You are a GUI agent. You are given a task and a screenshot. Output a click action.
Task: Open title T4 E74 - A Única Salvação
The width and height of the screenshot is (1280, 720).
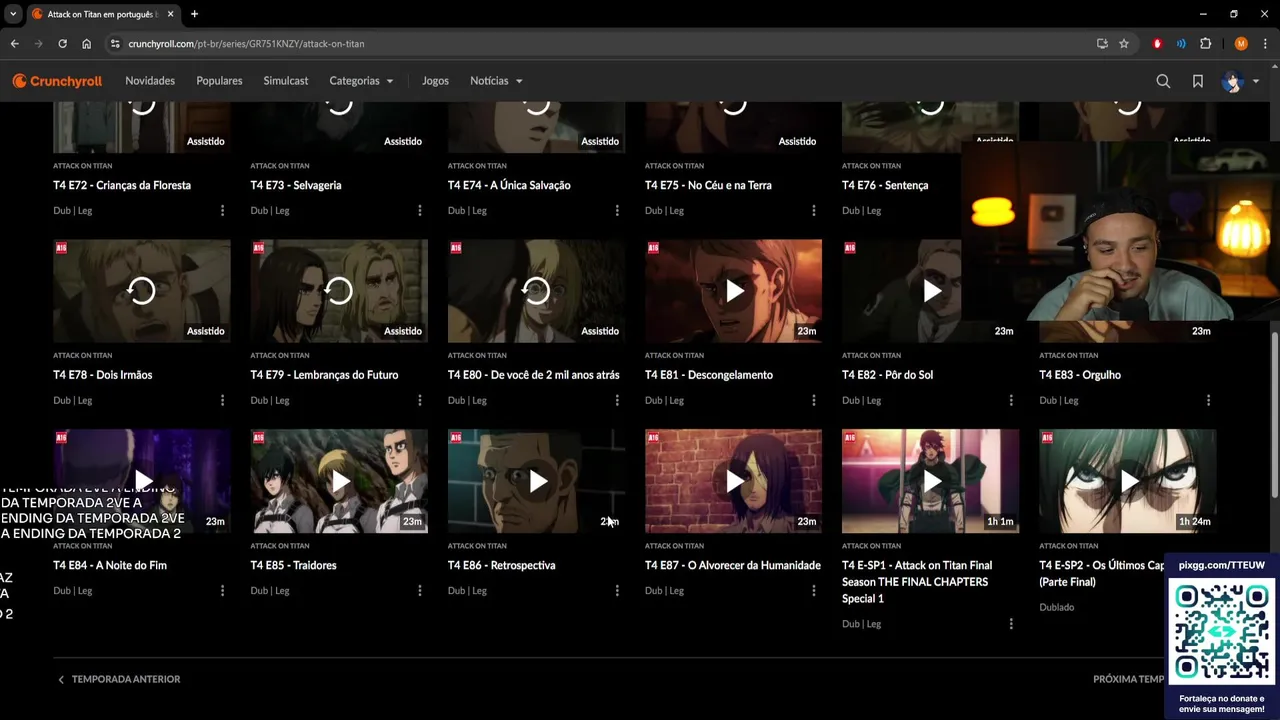[x=509, y=185]
